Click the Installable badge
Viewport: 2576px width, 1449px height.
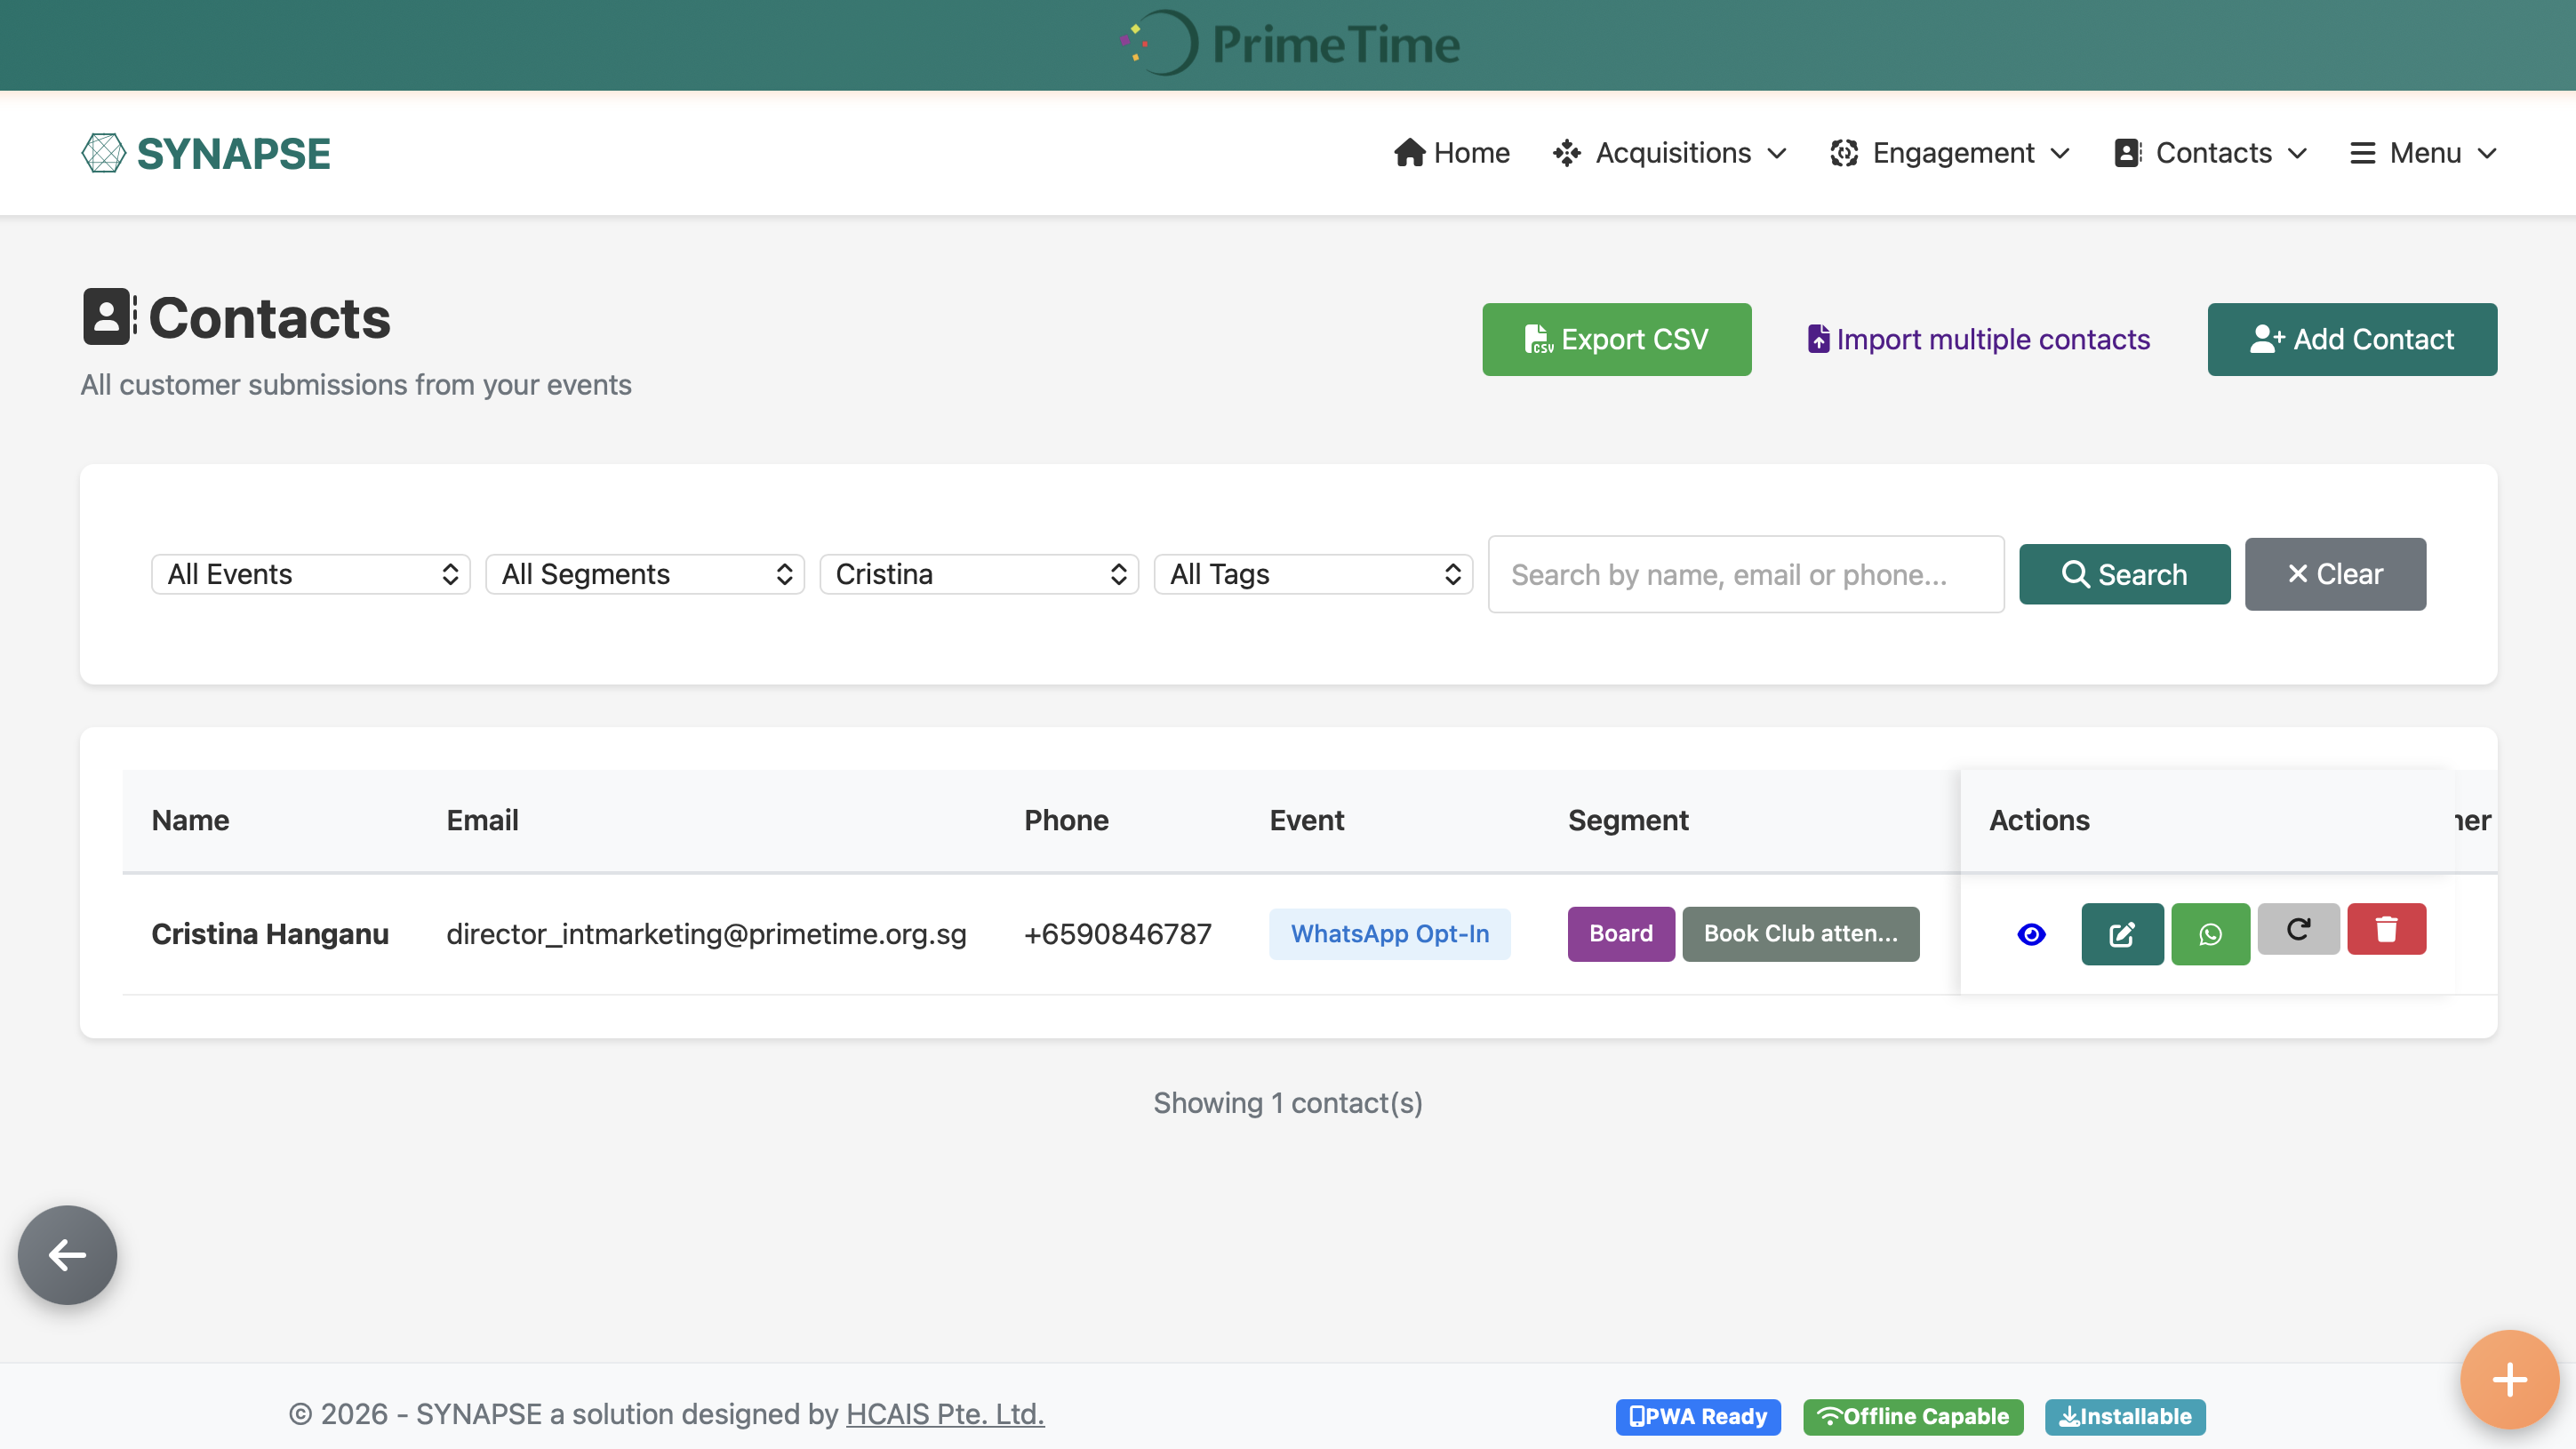pyautogui.click(x=2125, y=1416)
